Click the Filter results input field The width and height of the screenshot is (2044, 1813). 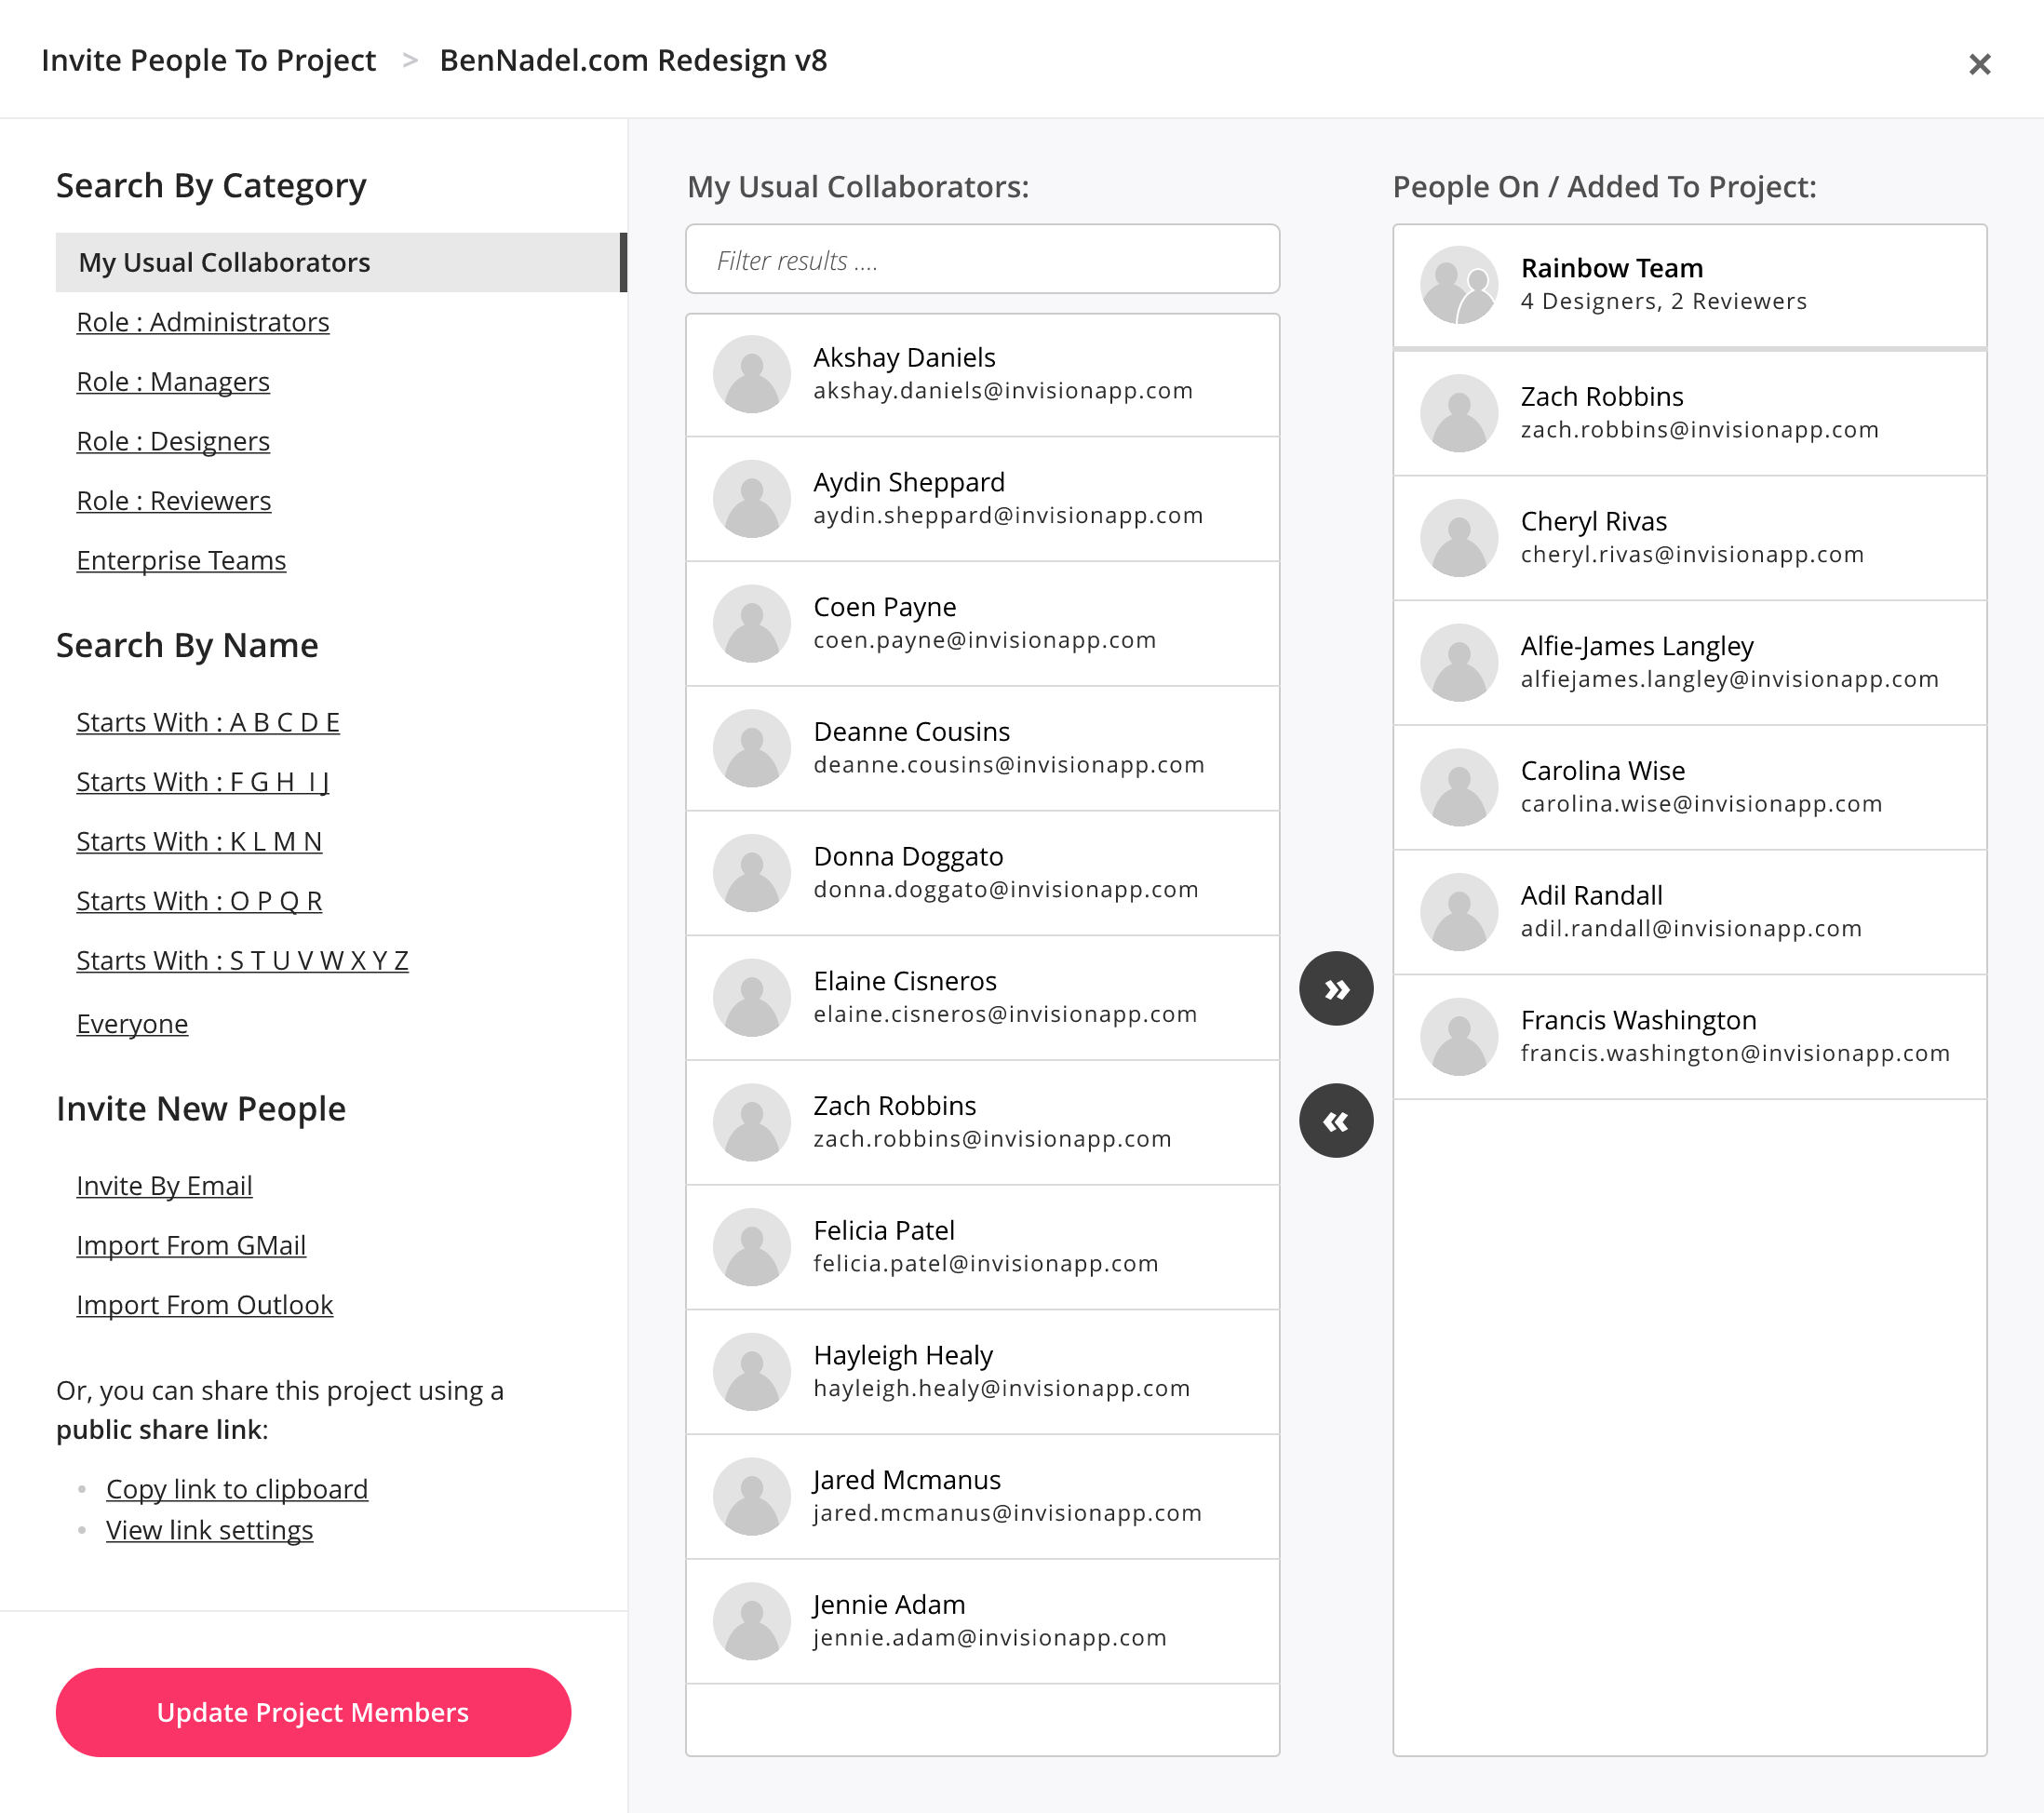coord(982,260)
